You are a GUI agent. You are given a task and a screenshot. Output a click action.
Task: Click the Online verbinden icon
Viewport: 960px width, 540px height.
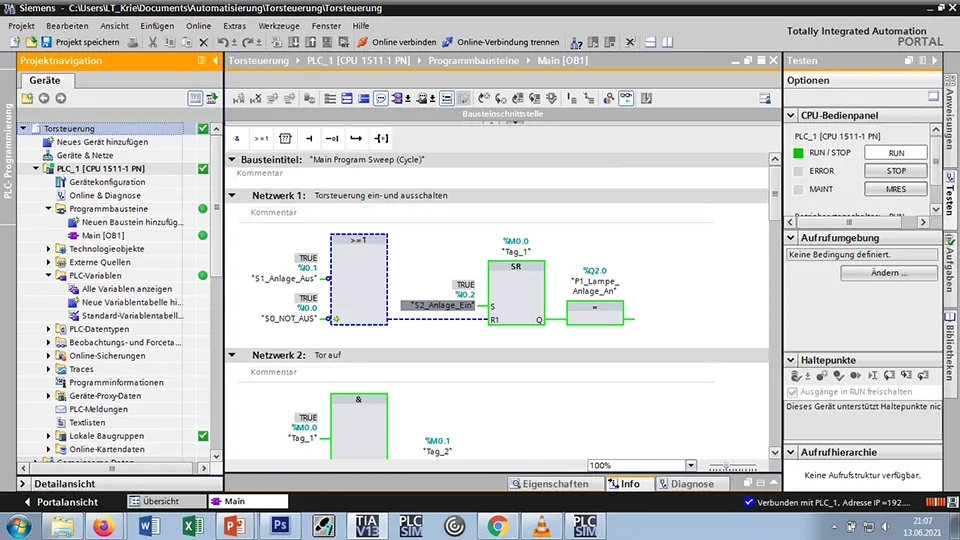pyautogui.click(x=362, y=42)
